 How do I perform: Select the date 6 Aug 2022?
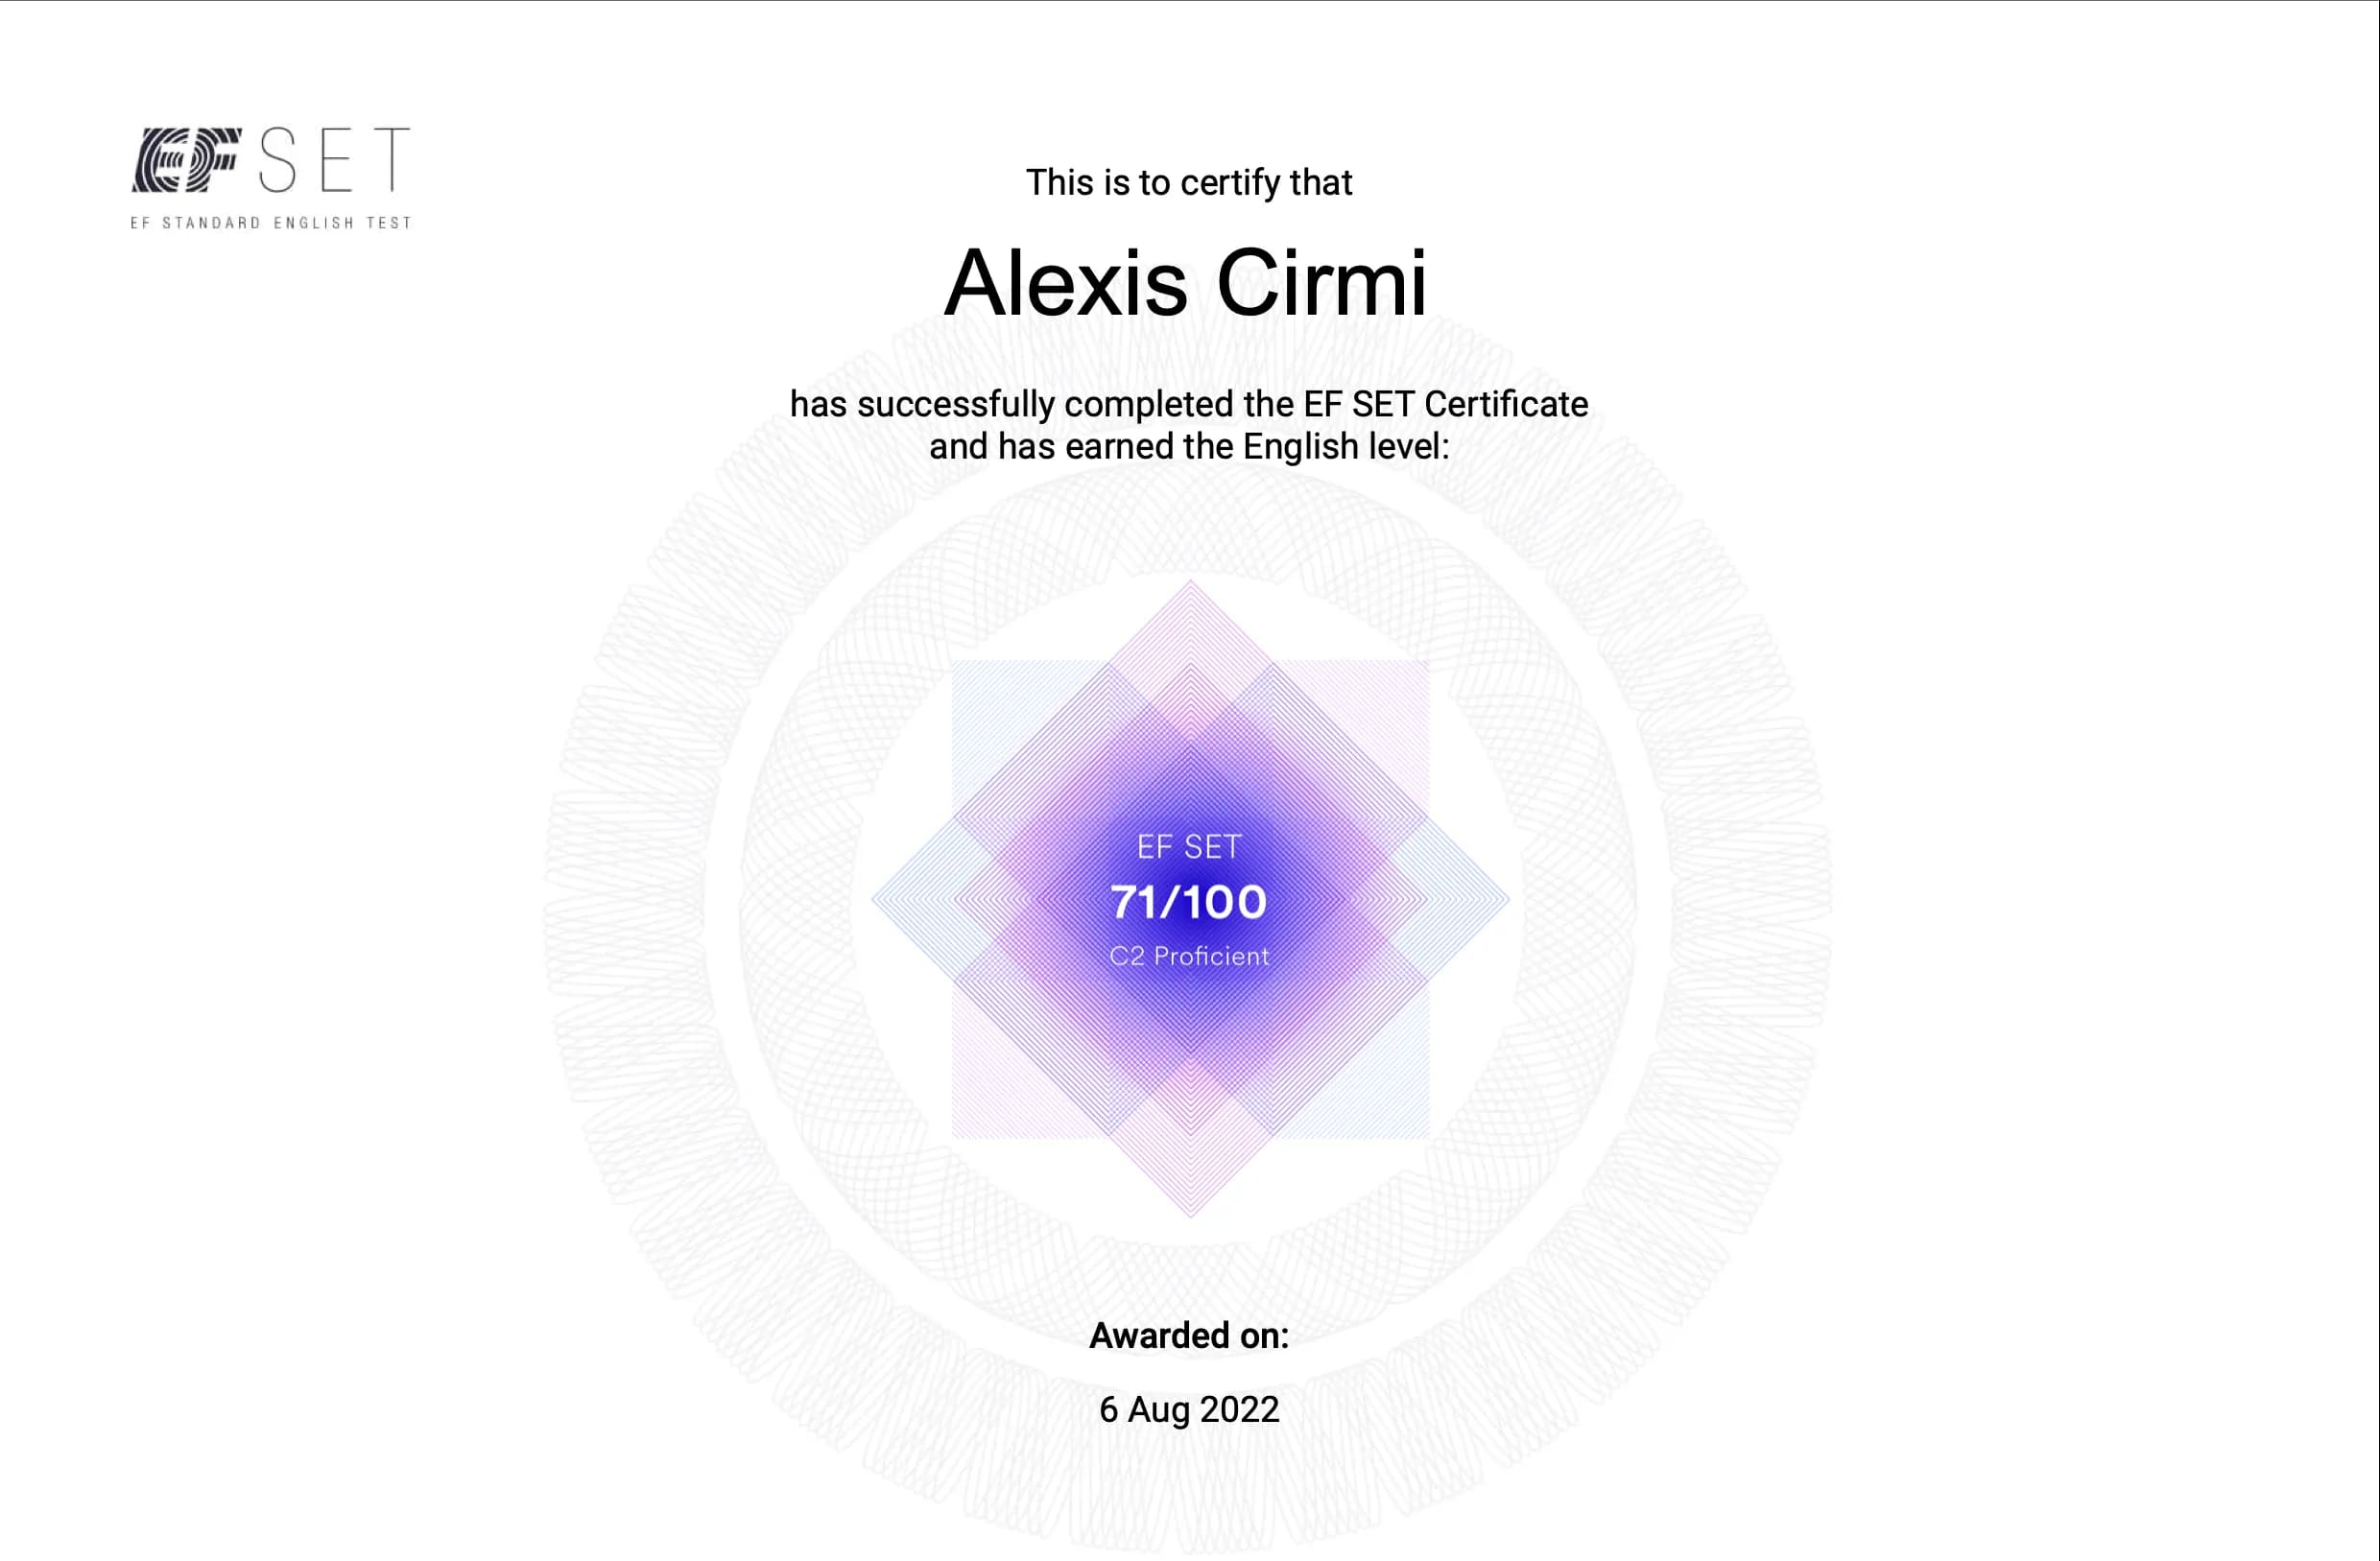[1189, 1410]
